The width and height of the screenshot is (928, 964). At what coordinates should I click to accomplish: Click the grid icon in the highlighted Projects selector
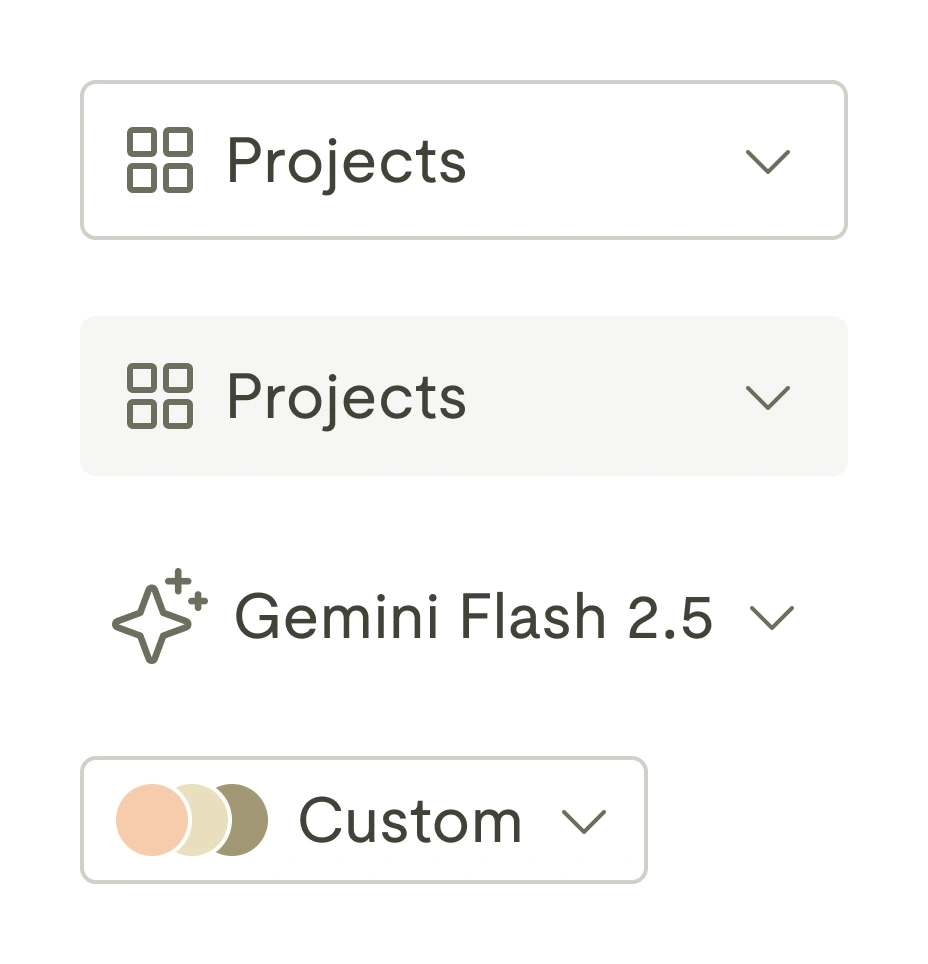(x=158, y=396)
